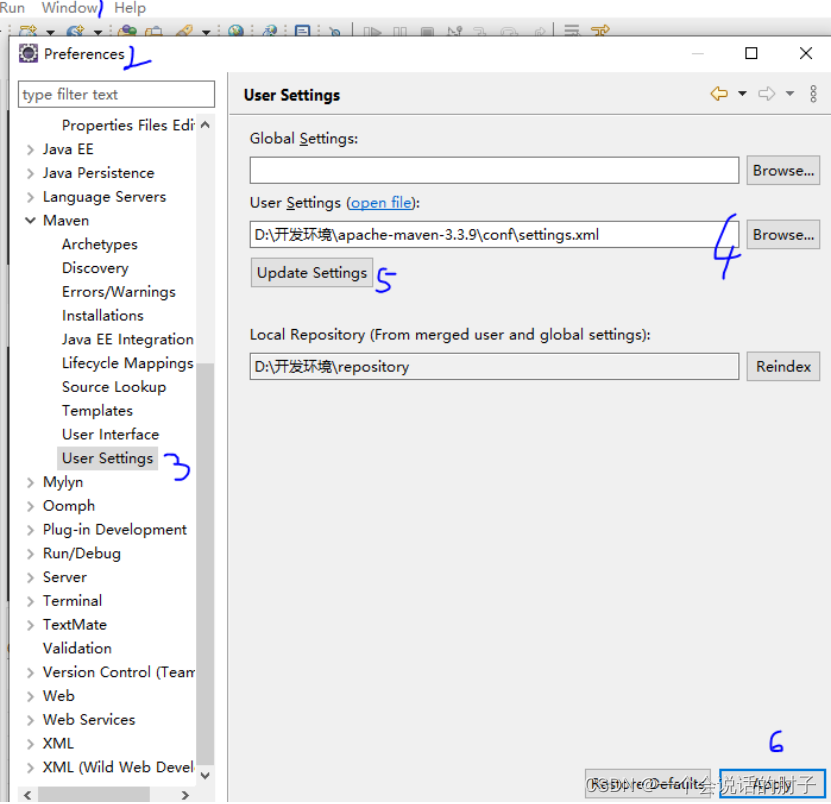Expand the Plug-in Development tree node

30,530
